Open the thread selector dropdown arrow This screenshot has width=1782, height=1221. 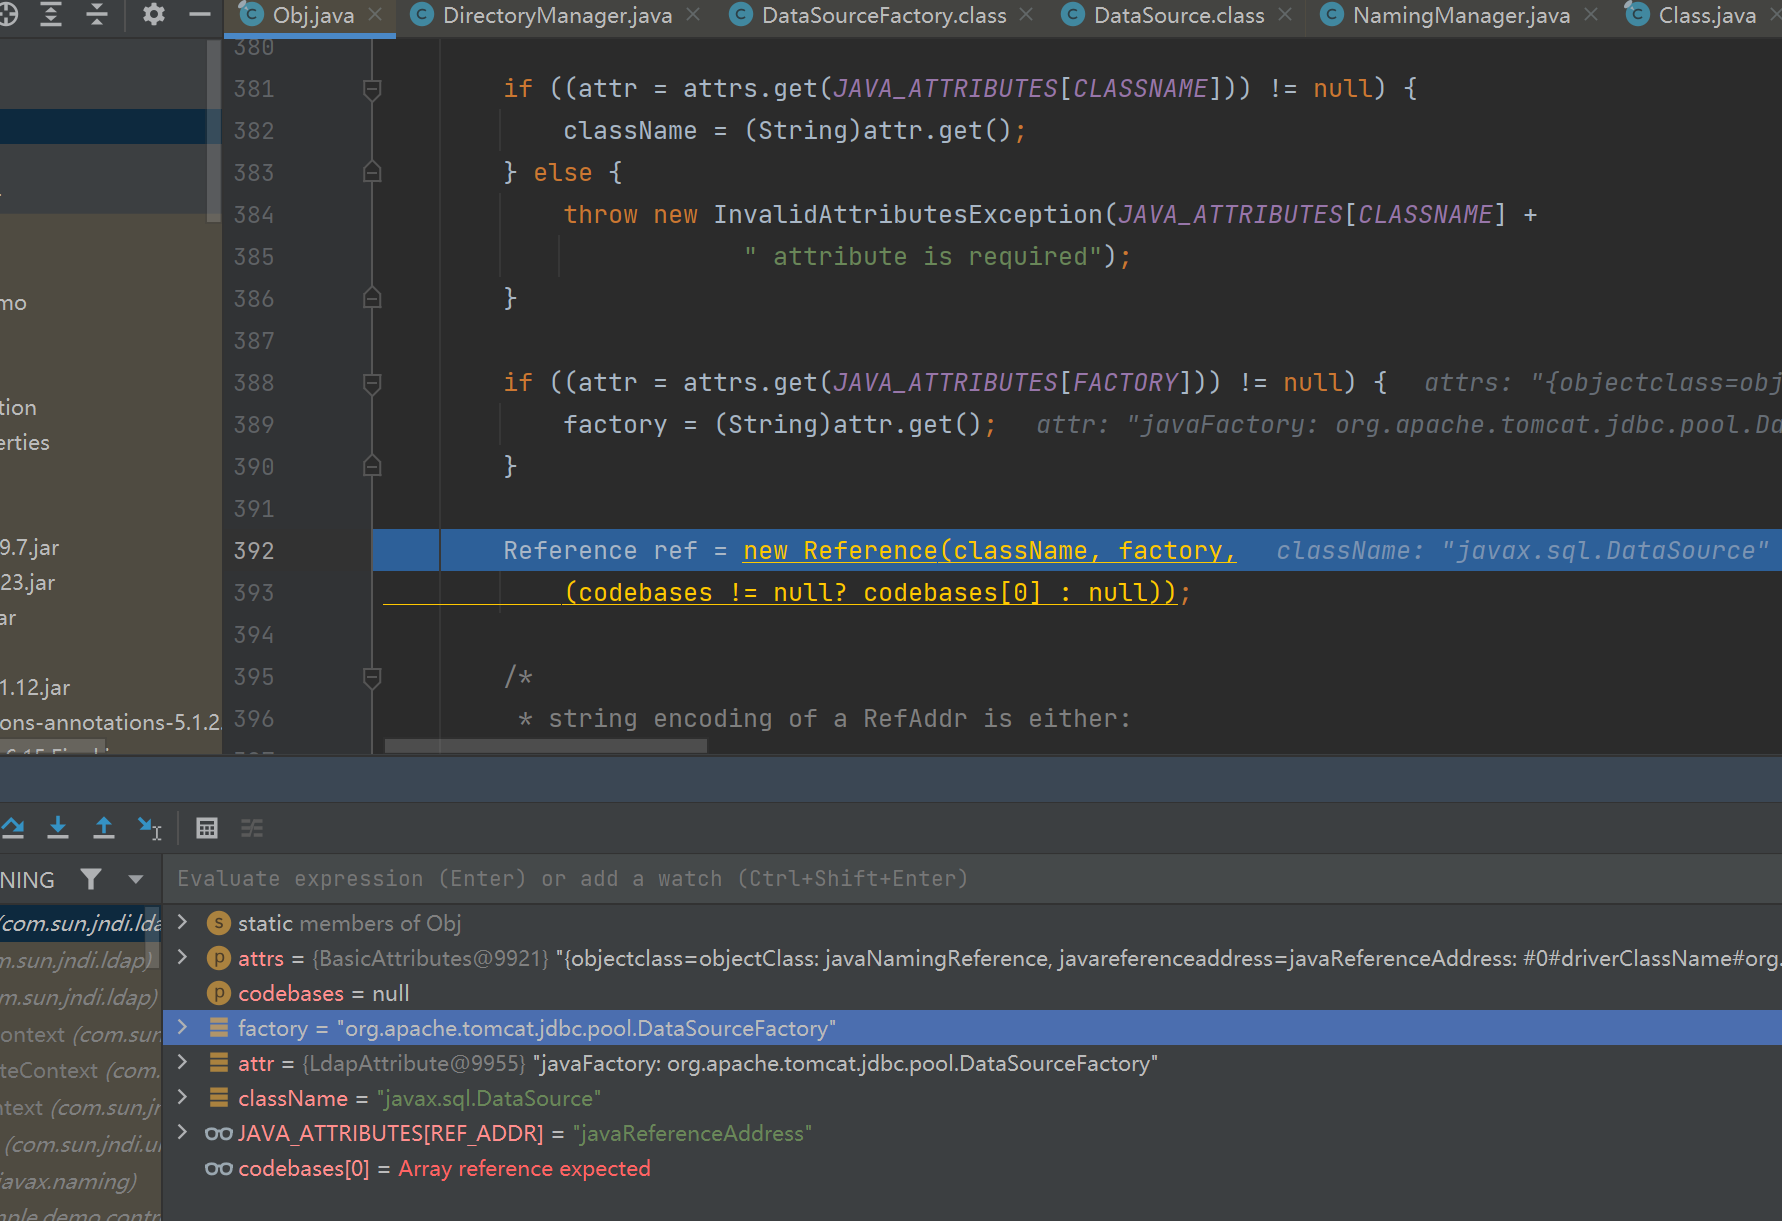(136, 879)
